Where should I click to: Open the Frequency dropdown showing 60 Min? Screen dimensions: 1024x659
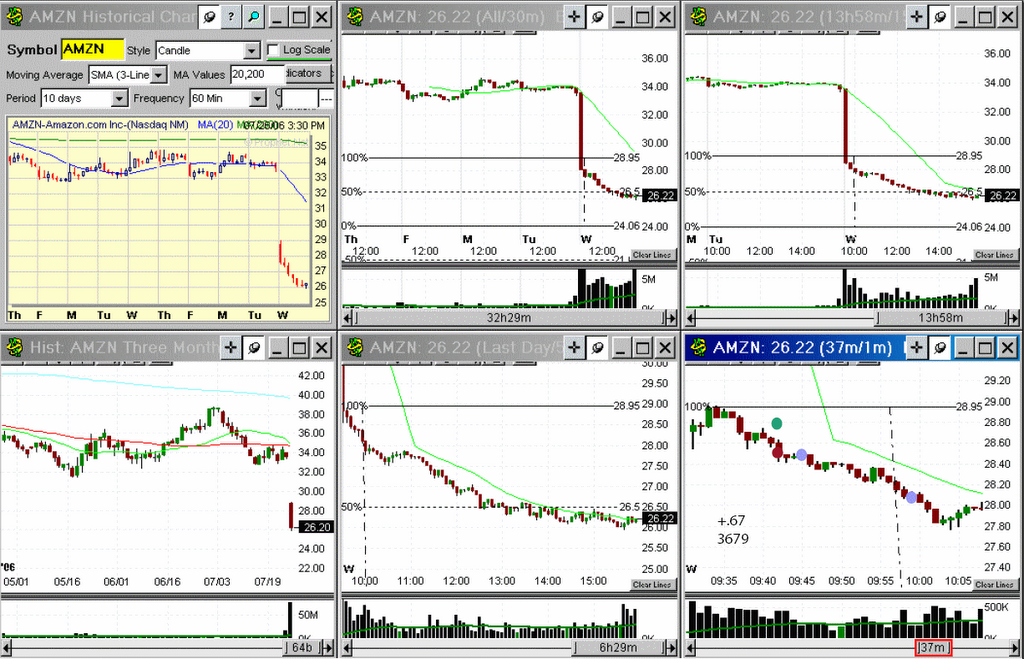click(x=258, y=99)
